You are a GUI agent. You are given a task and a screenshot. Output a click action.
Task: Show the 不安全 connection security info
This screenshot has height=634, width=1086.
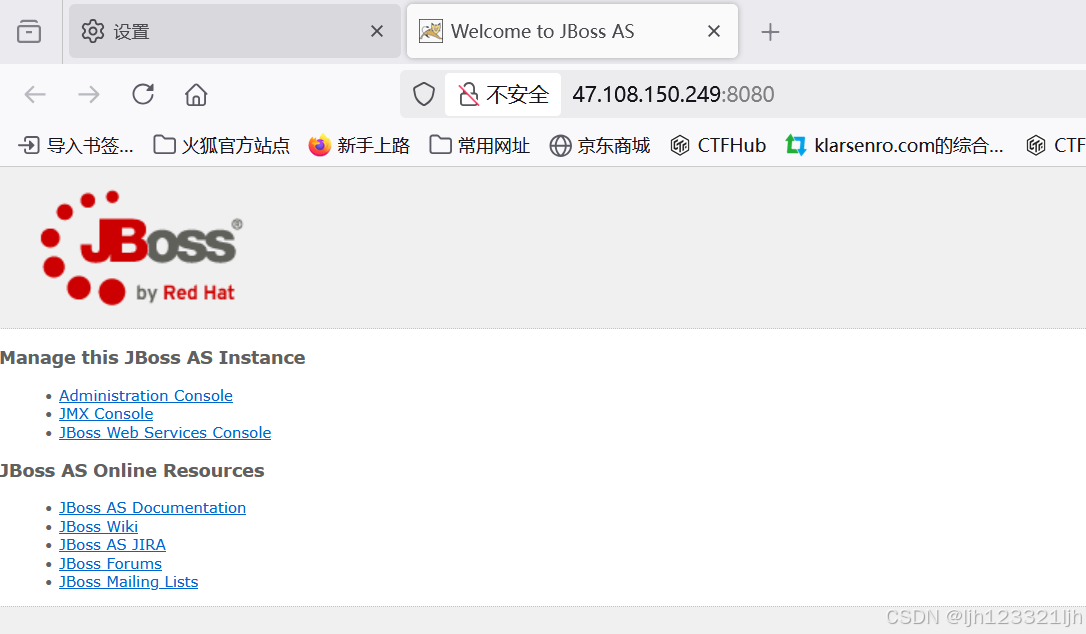click(504, 94)
